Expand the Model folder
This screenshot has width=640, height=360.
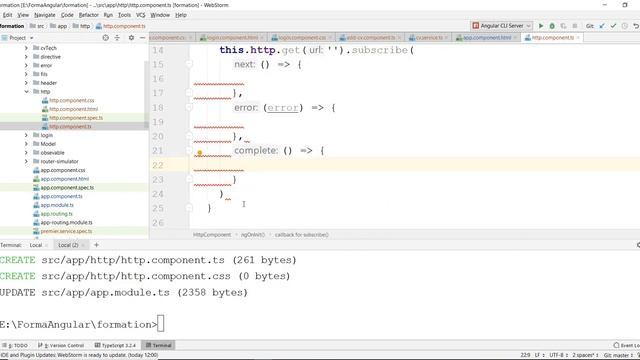[26, 144]
